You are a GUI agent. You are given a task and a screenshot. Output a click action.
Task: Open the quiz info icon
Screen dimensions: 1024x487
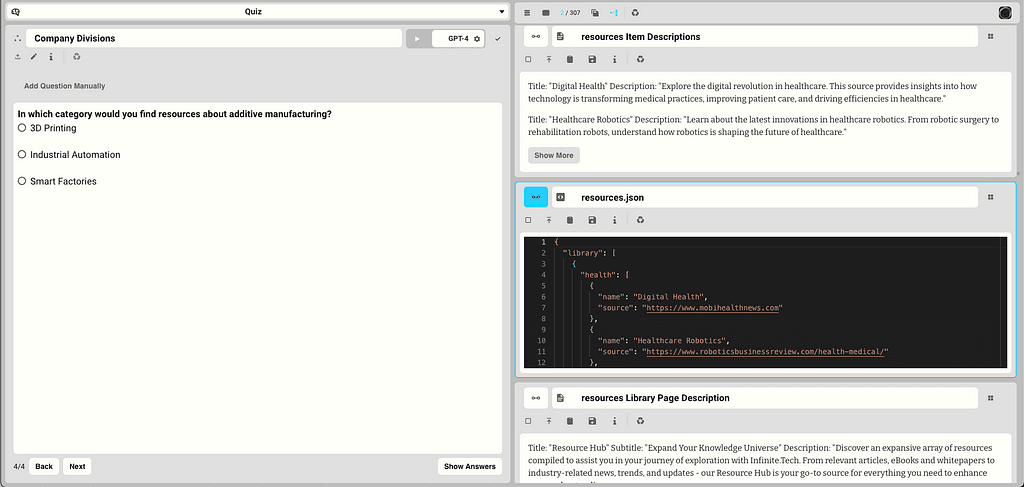(51, 57)
